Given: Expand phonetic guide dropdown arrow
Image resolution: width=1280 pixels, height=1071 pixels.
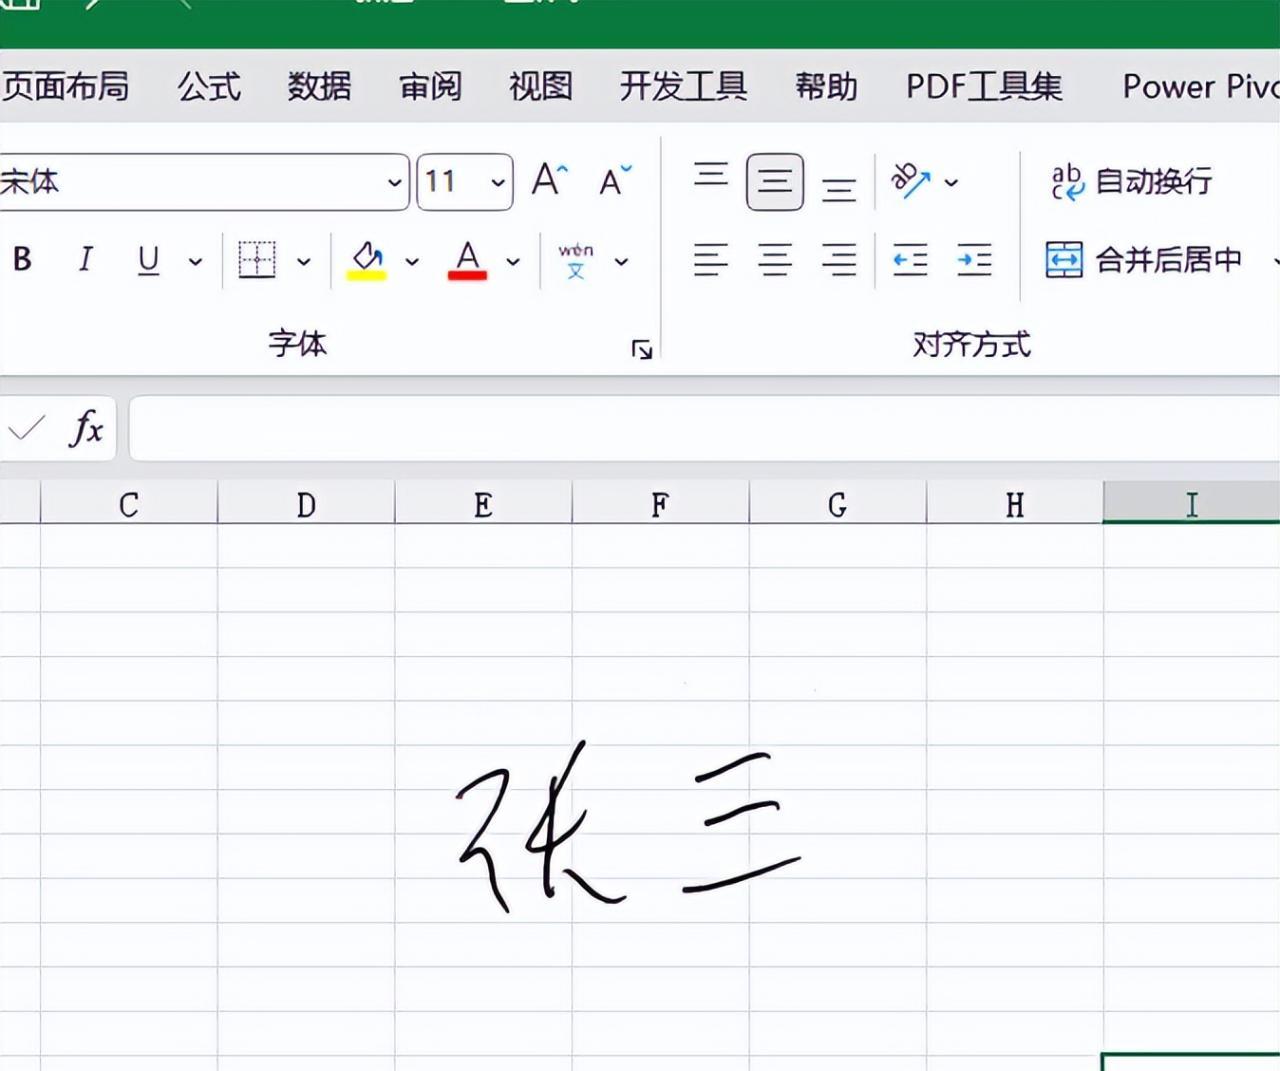Looking at the screenshot, I should 621,262.
